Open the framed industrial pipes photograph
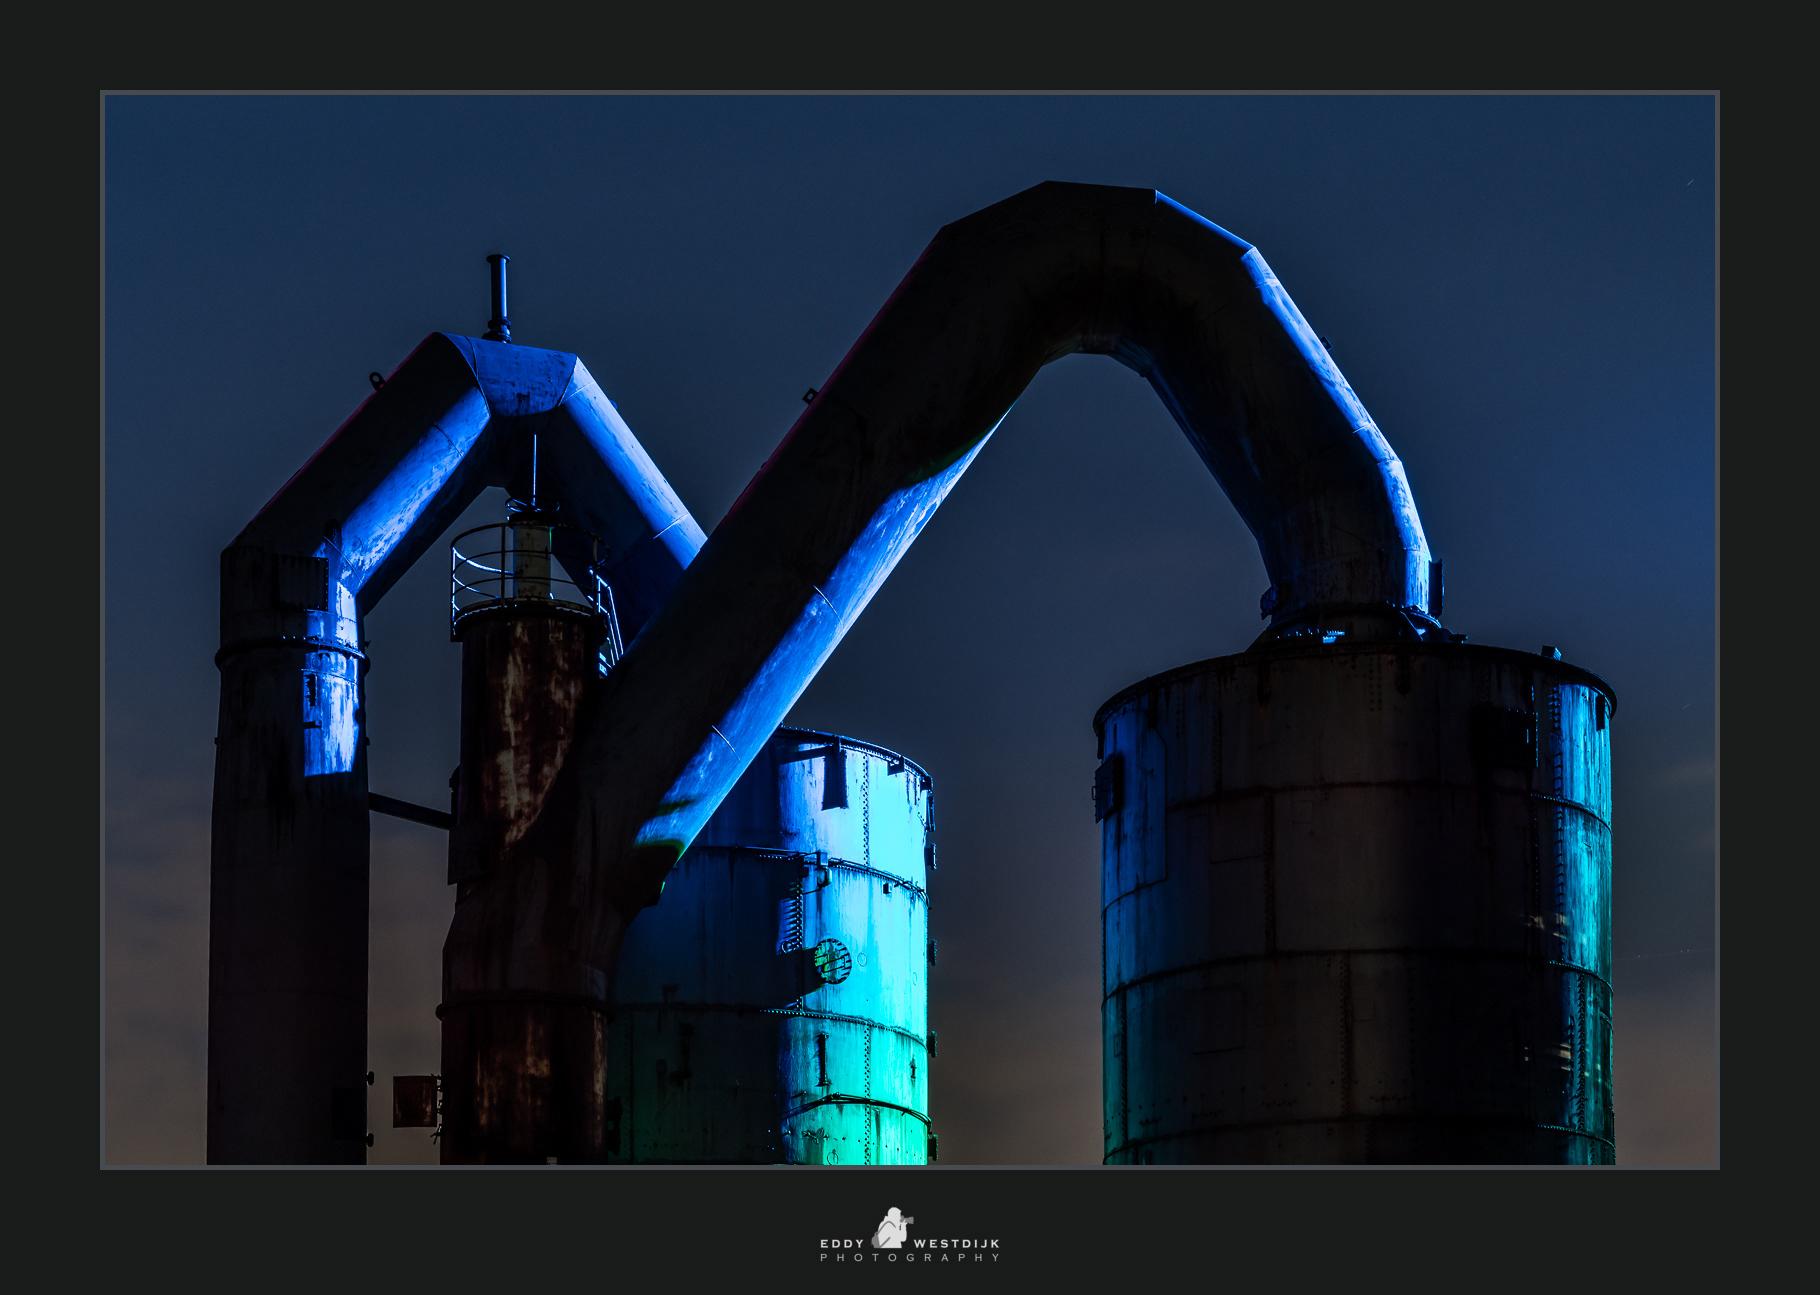1820x1295 pixels. 910,630
